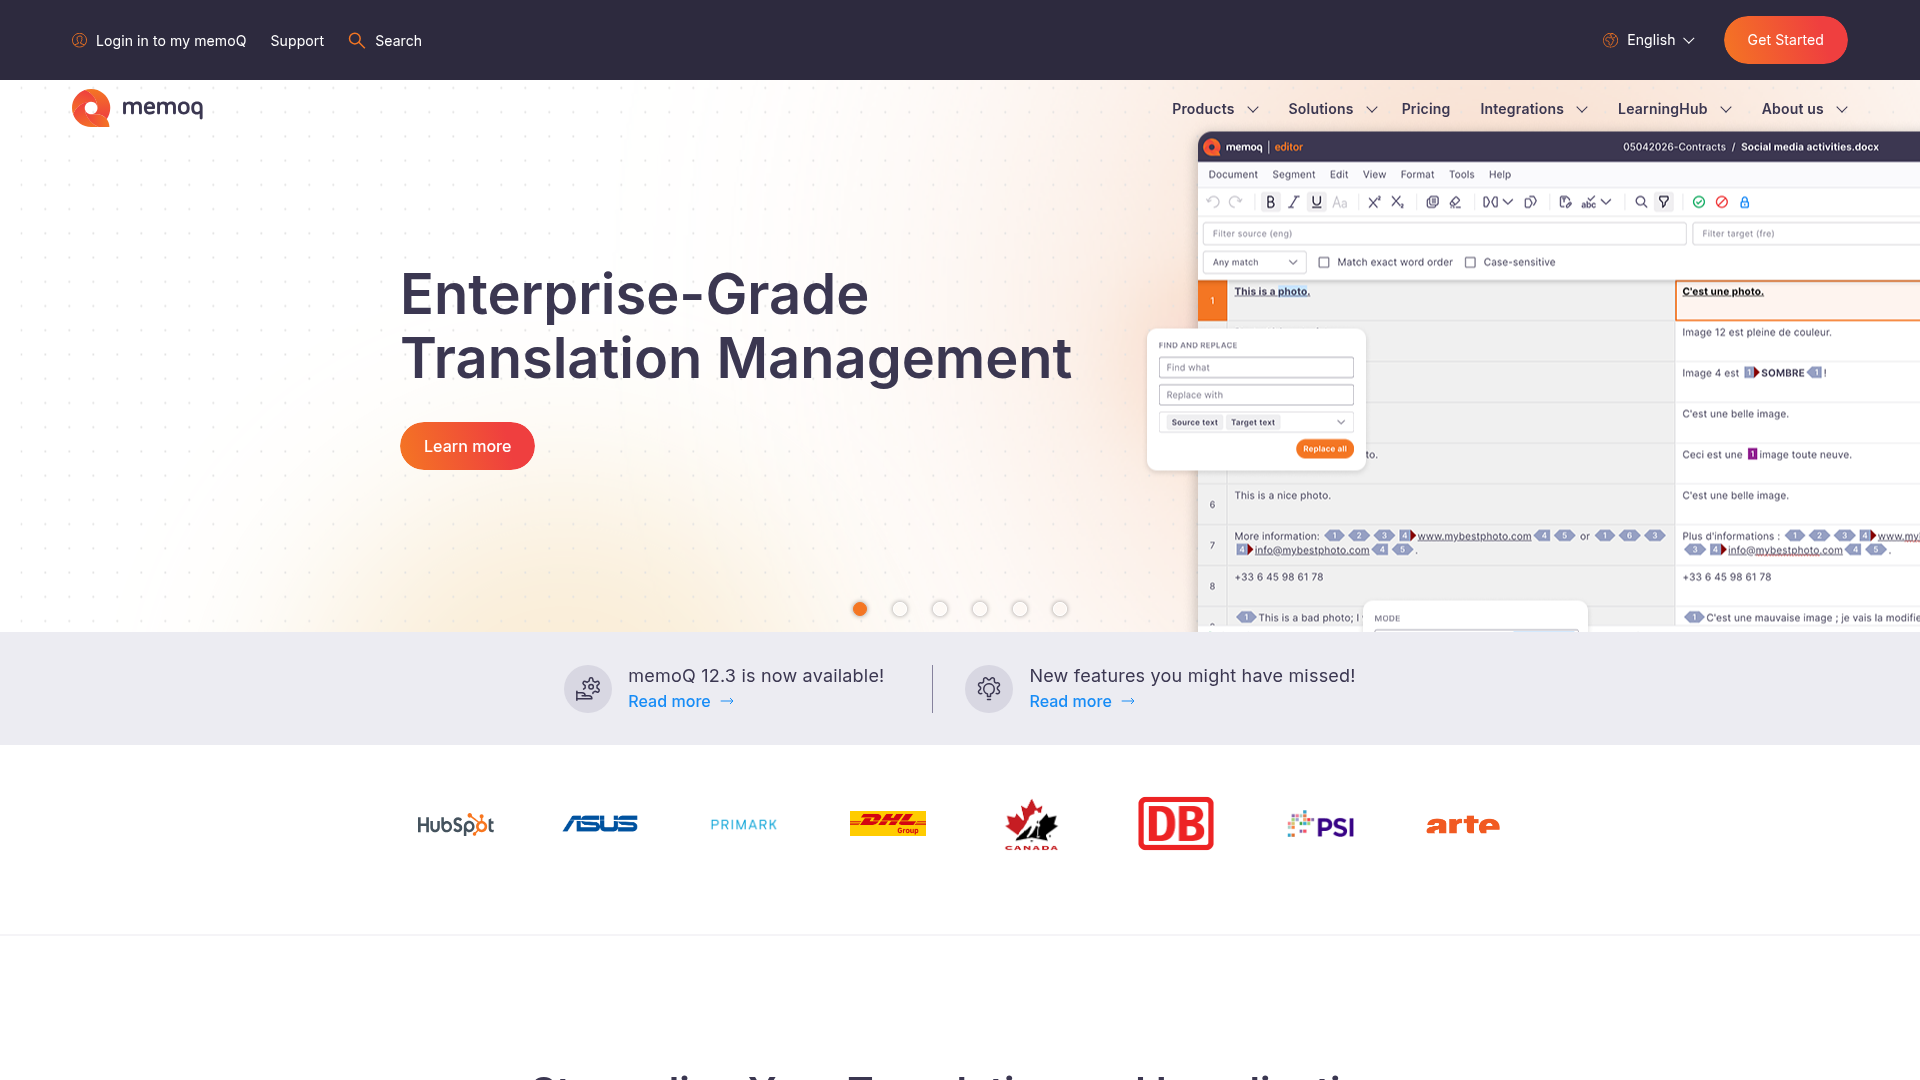Screen dimensions: 1920x1080
Task: Open the editor Tools menu
Action: 1461,174
